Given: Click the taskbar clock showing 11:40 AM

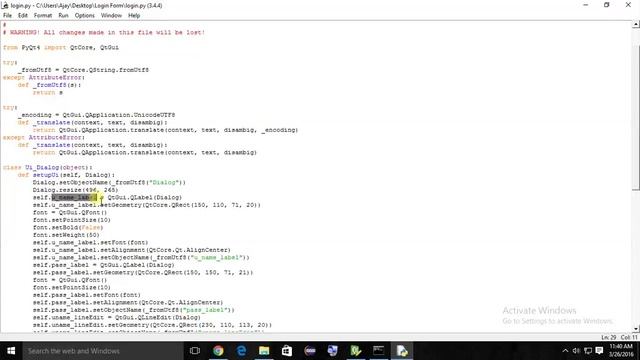Looking at the screenshot, I should click(x=621, y=351).
